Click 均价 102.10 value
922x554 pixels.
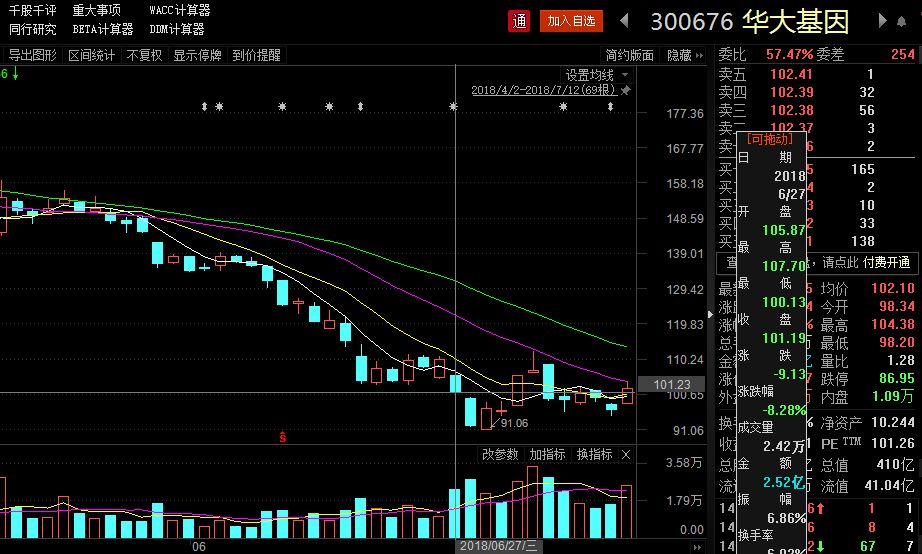point(893,288)
